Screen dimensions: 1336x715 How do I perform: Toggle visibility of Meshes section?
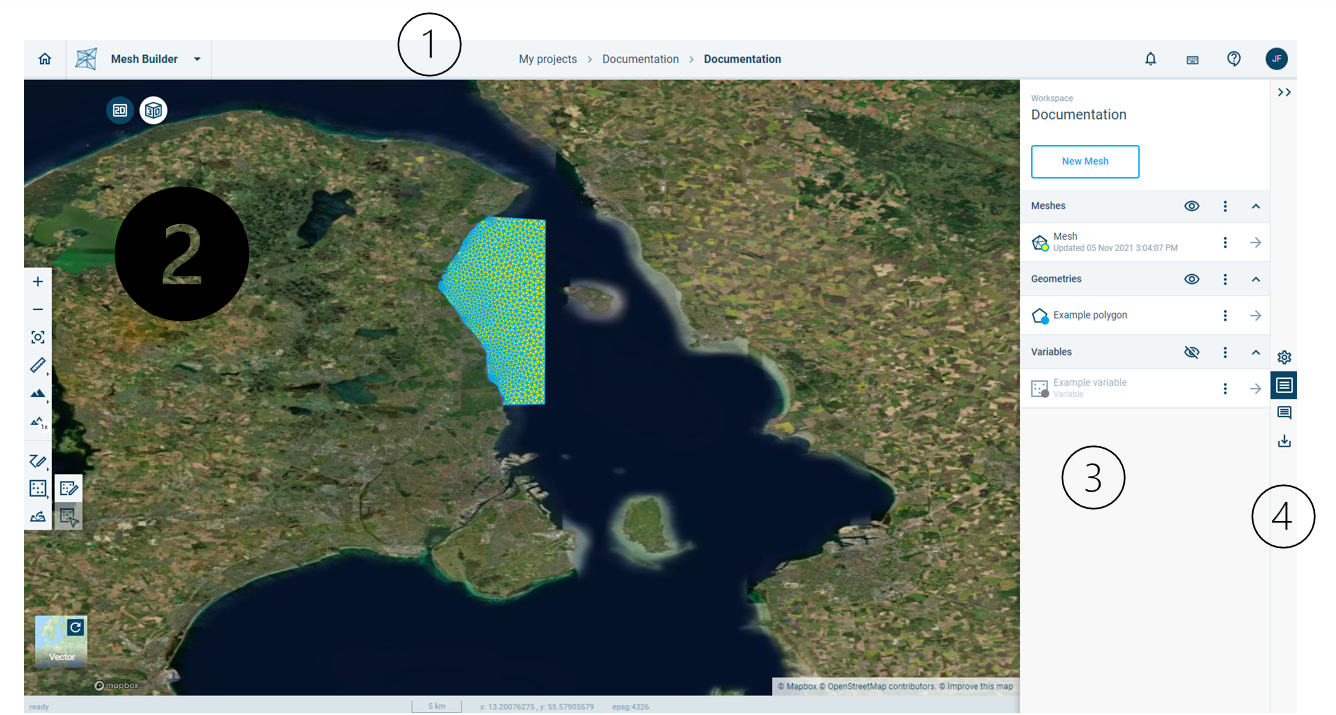(1191, 206)
